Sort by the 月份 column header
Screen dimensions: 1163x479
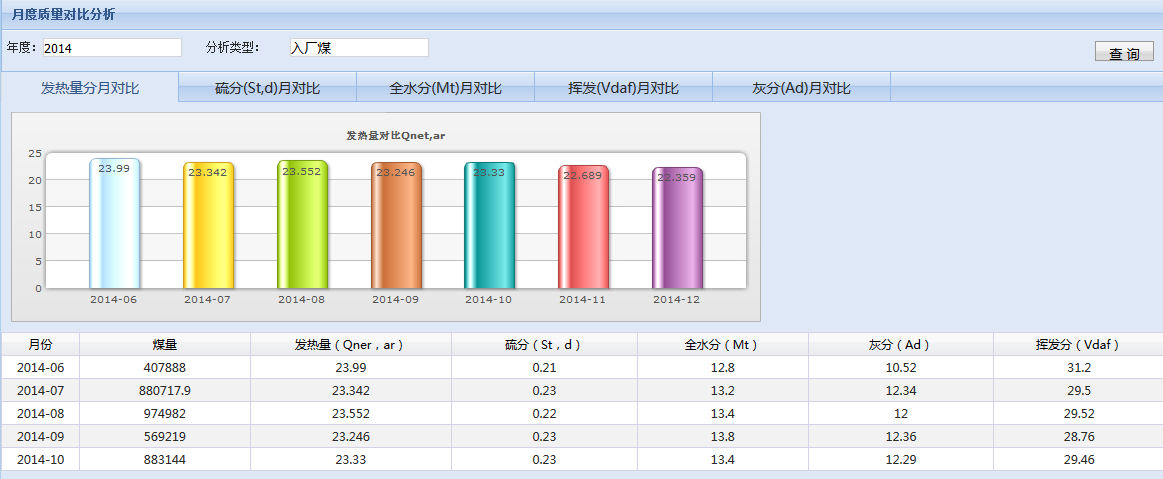[40, 344]
